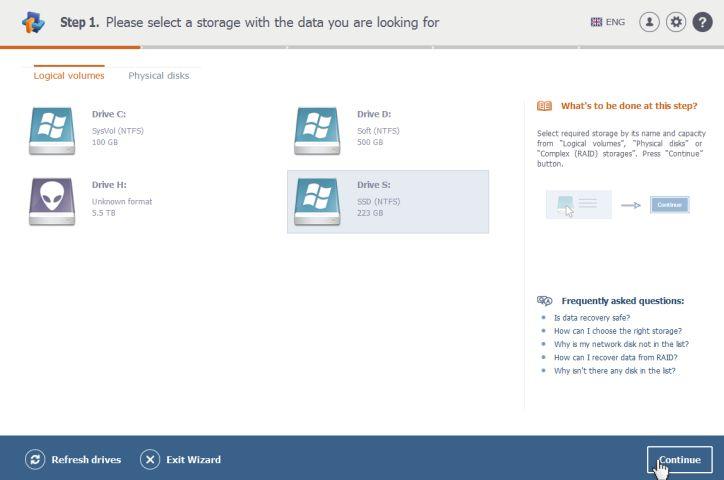Click the Drive H: label text
Screen dimensions: 724x480
click(109, 185)
